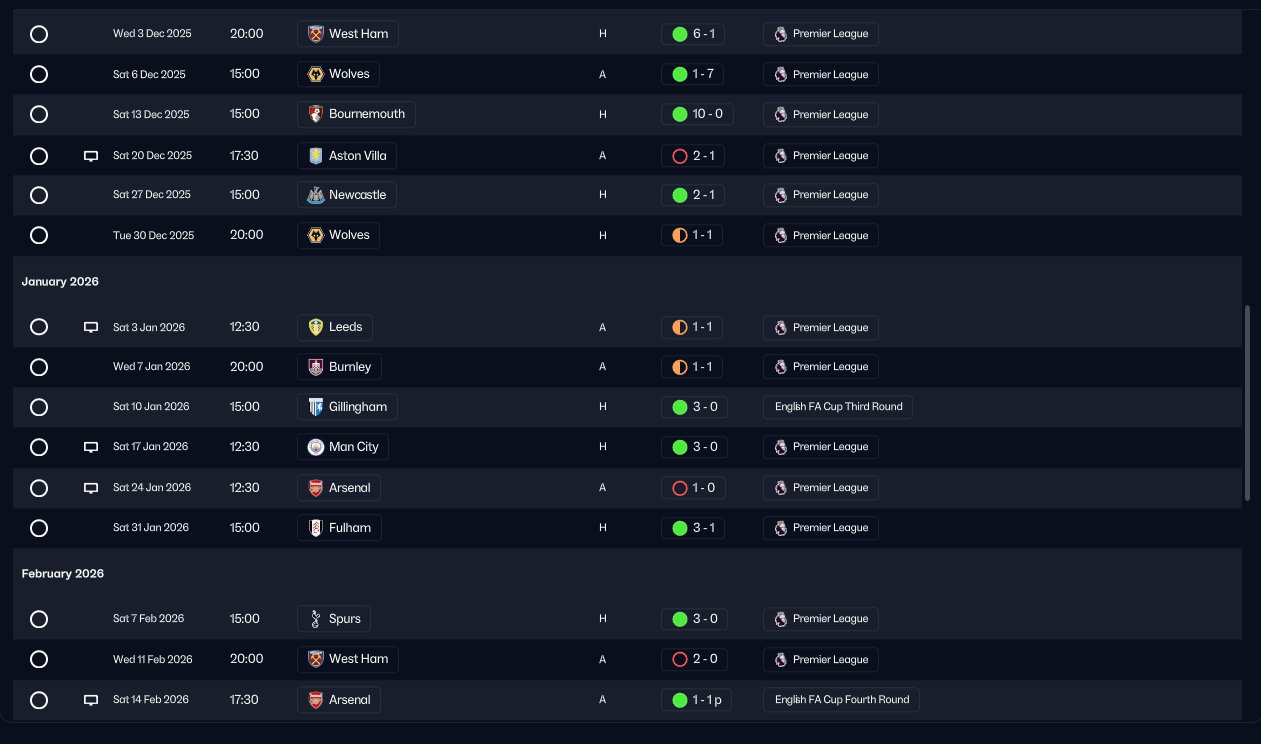Screen dimensions: 1261x744
Task: Click the Newcastle club crest icon
Action: point(316,195)
